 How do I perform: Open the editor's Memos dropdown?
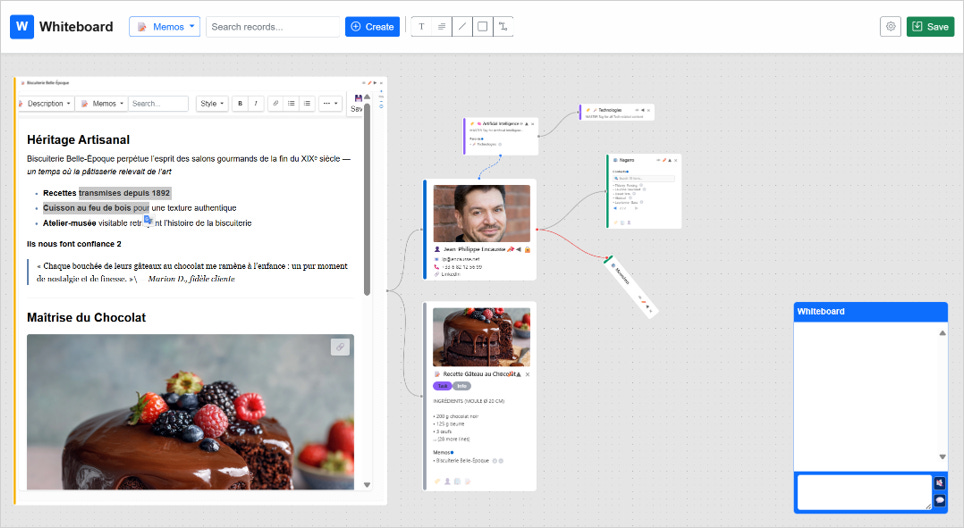click(x=103, y=103)
